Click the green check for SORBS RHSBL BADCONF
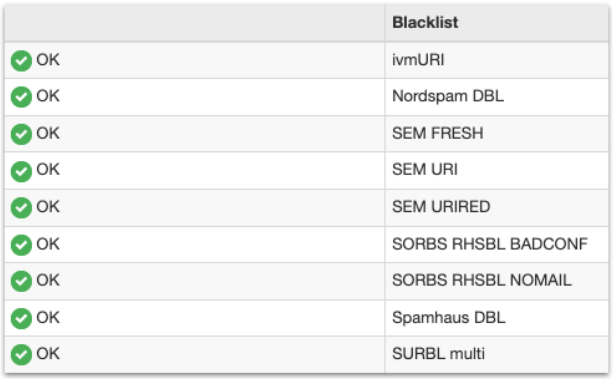The image size is (613, 379). pos(21,245)
